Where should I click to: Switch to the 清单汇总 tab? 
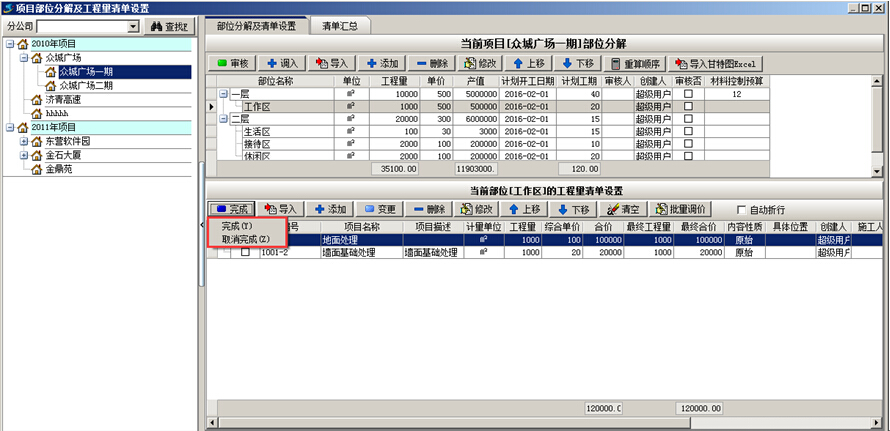(x=337, y=24)
